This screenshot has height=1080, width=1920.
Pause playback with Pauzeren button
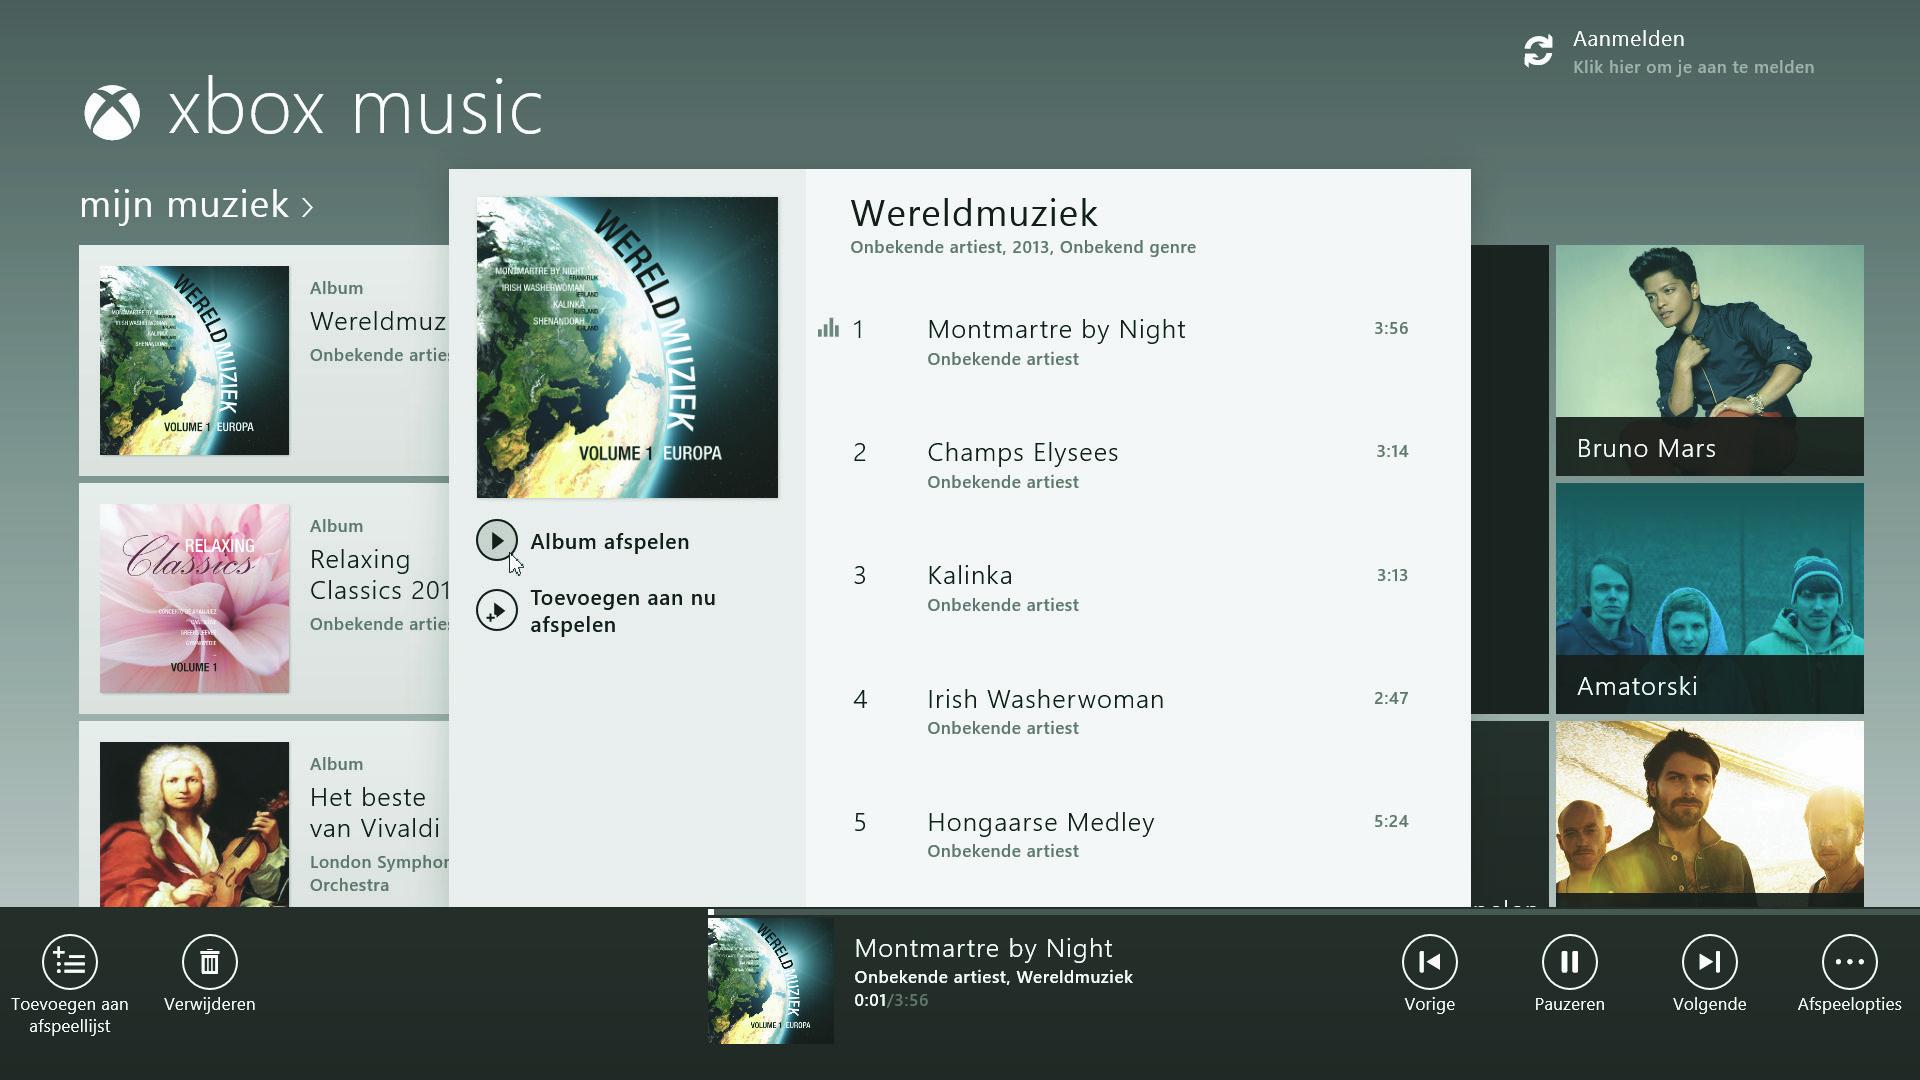coord(1570,962)
